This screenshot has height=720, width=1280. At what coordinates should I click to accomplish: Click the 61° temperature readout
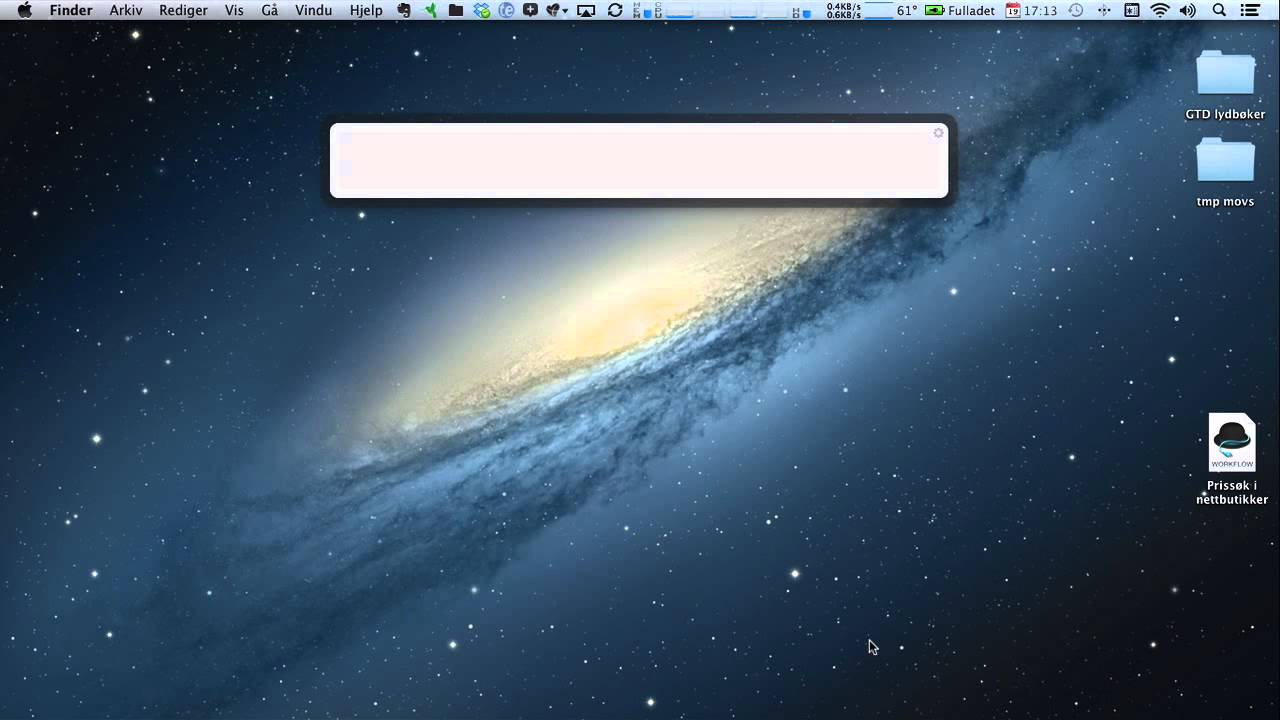point(907,10)
